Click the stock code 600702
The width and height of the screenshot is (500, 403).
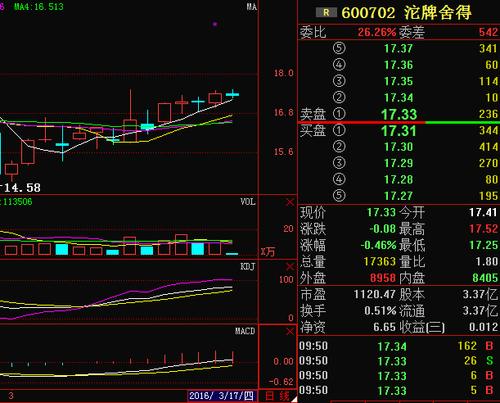pos(368,13)
